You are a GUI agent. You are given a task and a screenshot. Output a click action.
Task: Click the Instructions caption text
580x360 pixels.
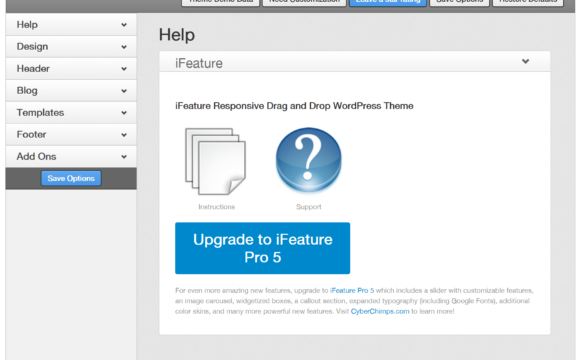216,207
